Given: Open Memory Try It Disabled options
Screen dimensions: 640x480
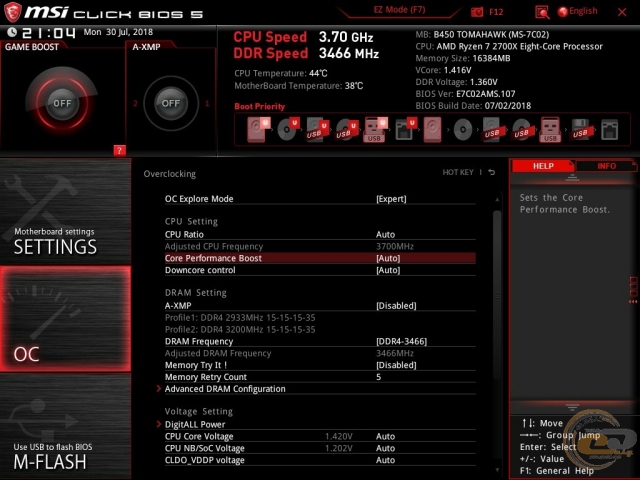Looking at the screenshot, I should [x=396, y=365].
